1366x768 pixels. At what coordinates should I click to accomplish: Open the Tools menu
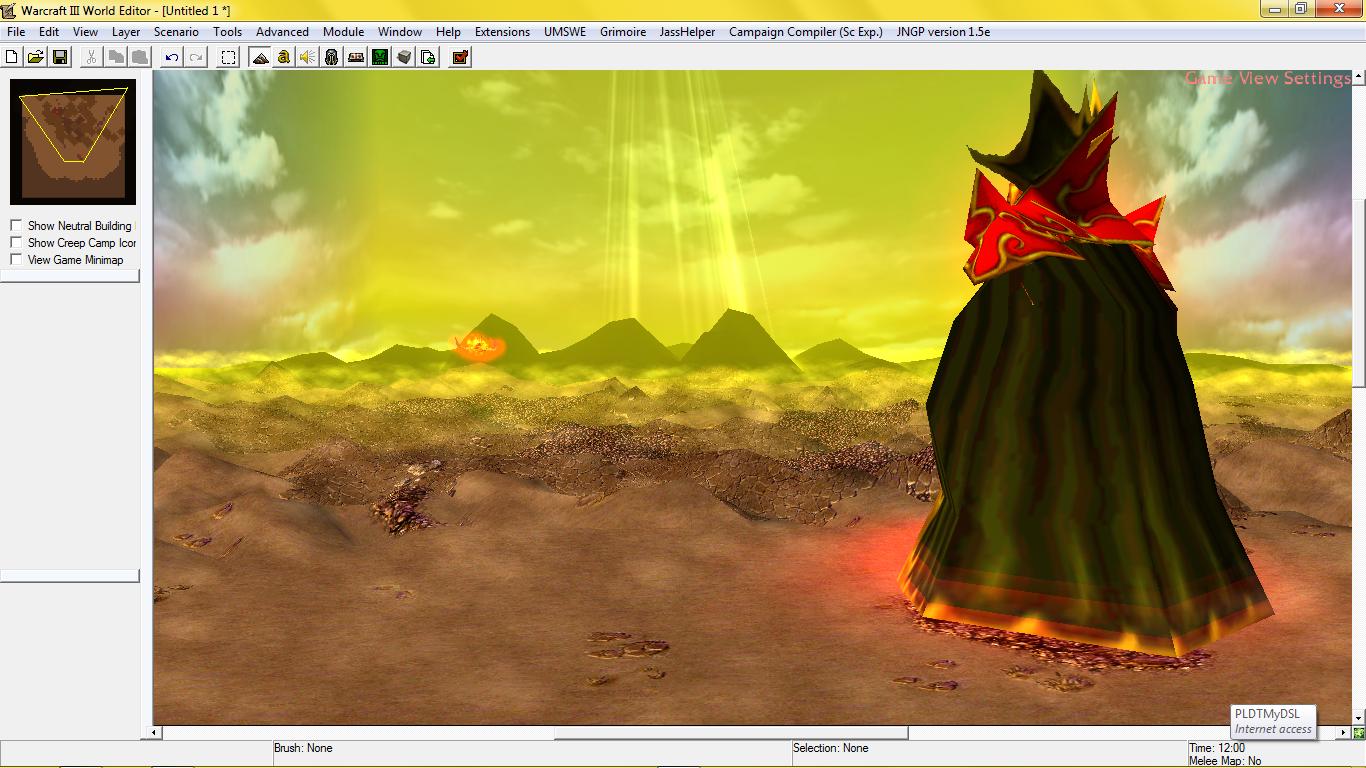click(x=227, y=32)
